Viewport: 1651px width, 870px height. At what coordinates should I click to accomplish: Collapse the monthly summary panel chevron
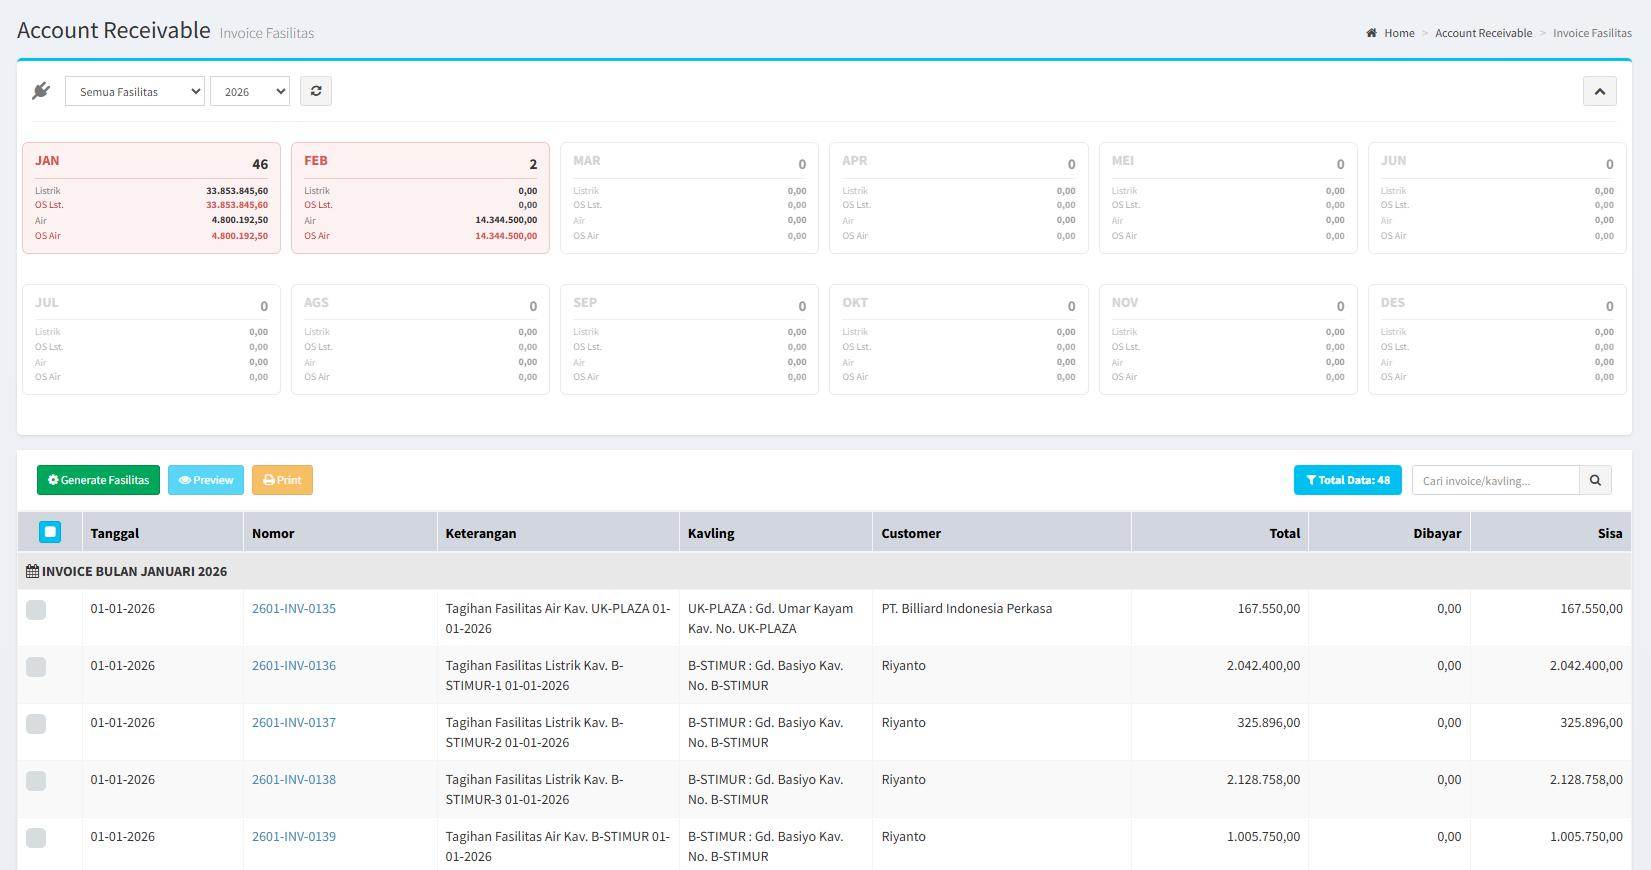coord(1599,91)
